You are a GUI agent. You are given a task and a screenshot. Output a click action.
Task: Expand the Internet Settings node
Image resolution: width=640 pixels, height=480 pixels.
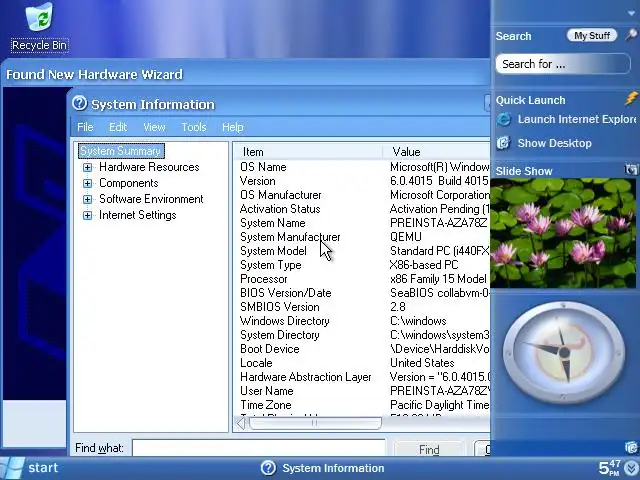(87, 215)
